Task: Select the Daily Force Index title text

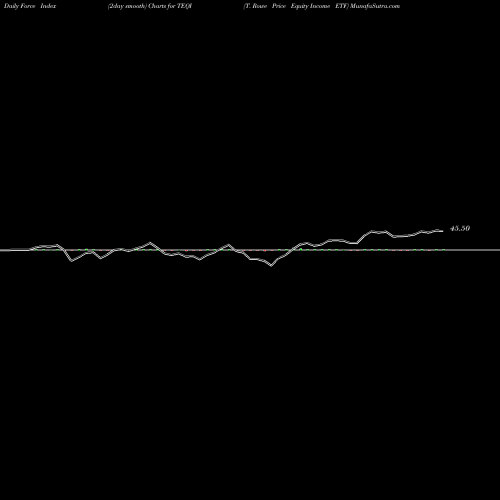Action: pos(30,6)
